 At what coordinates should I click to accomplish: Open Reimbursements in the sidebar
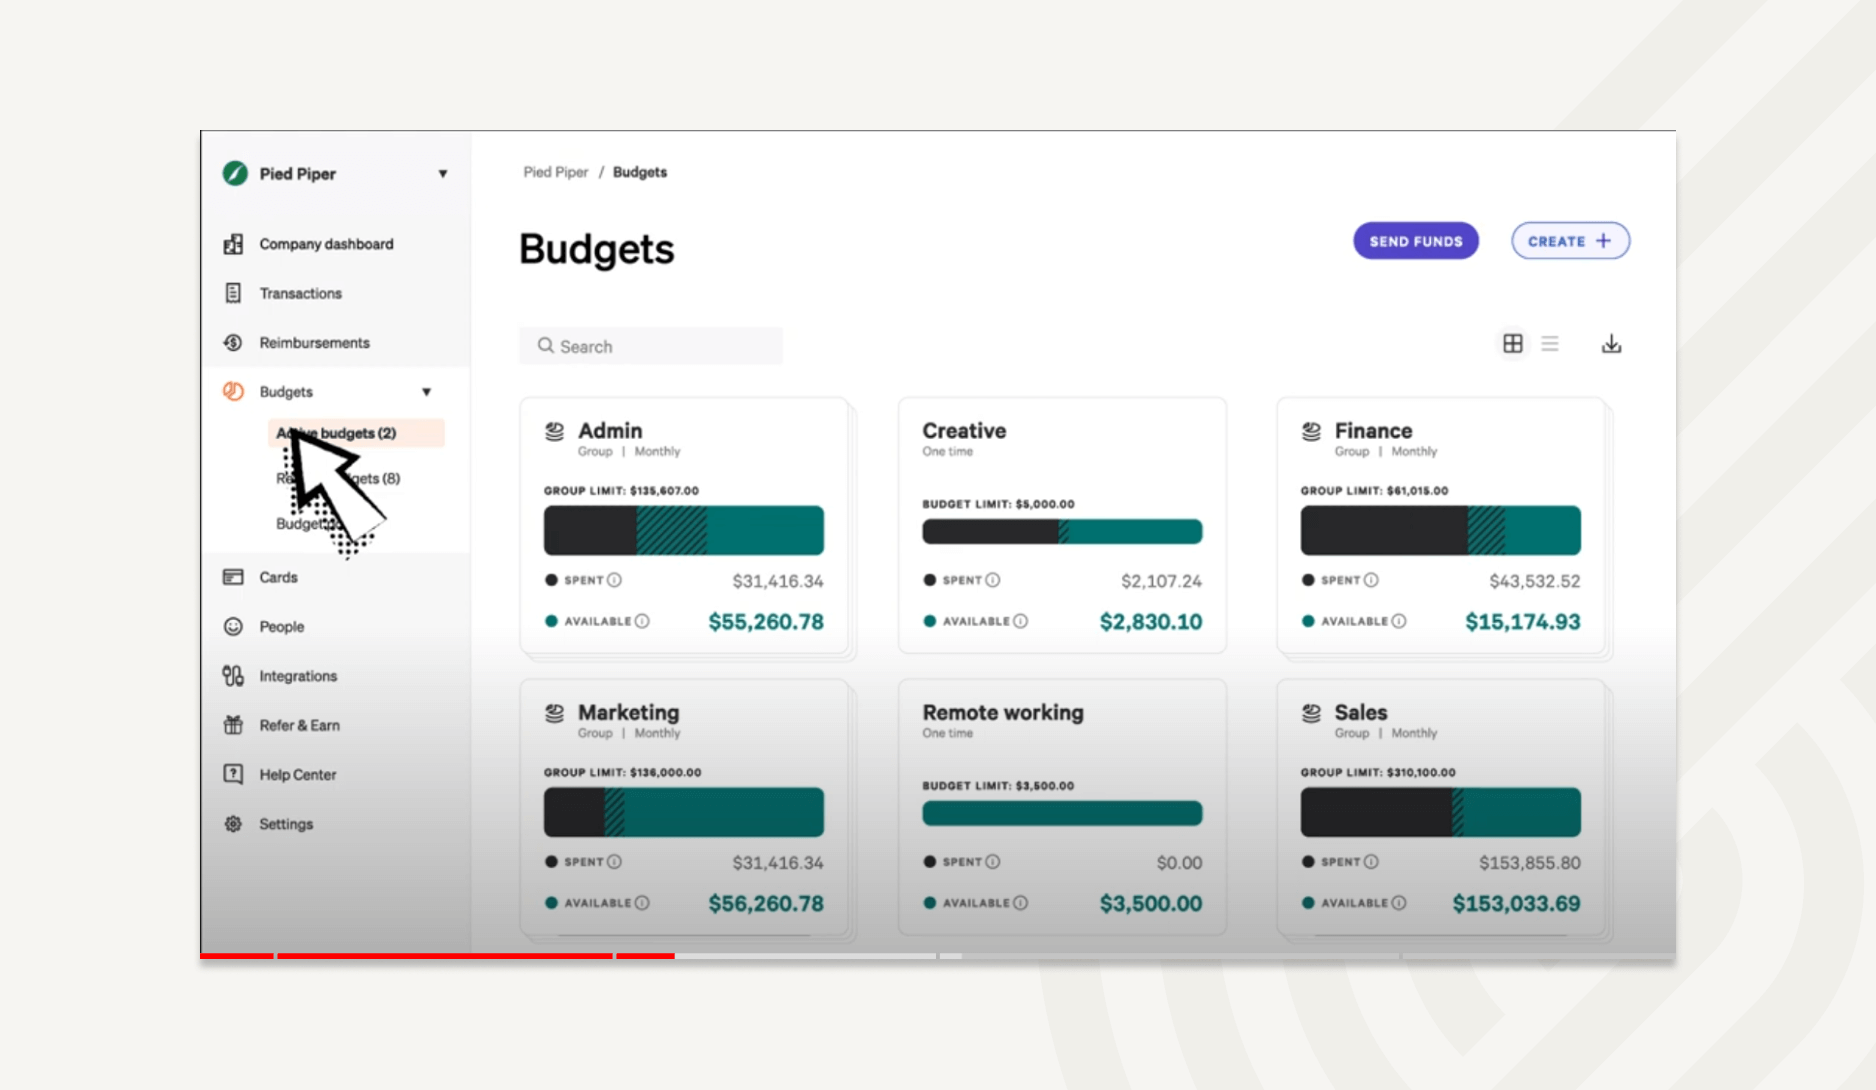(x=314, y=342)
